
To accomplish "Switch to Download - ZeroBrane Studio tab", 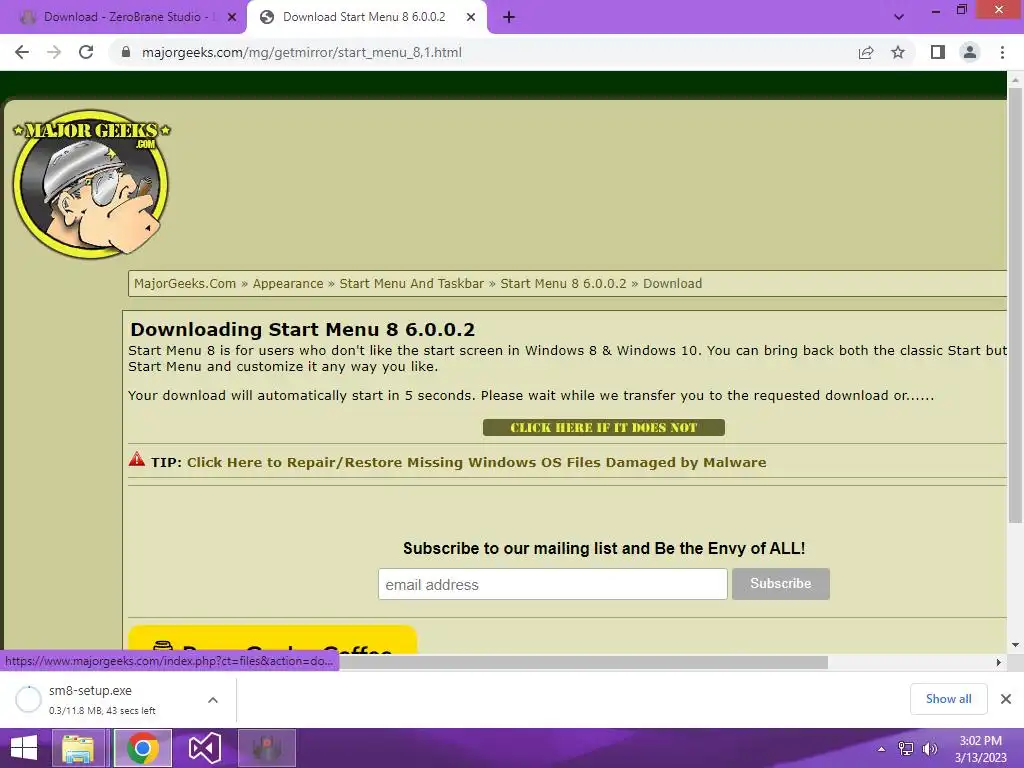I will coord(123,17).
